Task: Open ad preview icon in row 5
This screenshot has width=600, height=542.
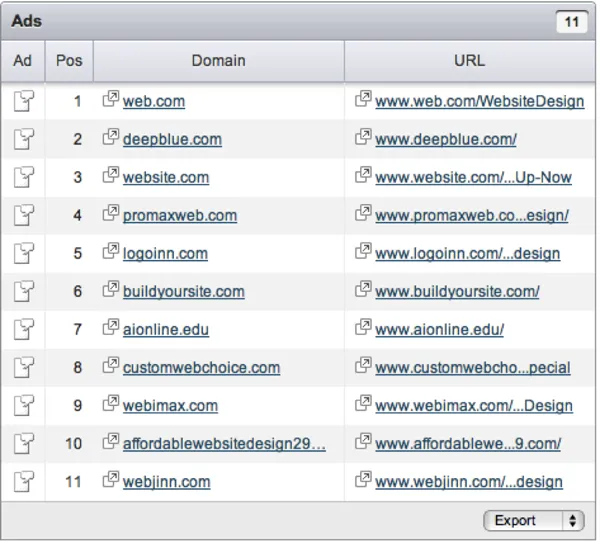Action: [23, 253]
